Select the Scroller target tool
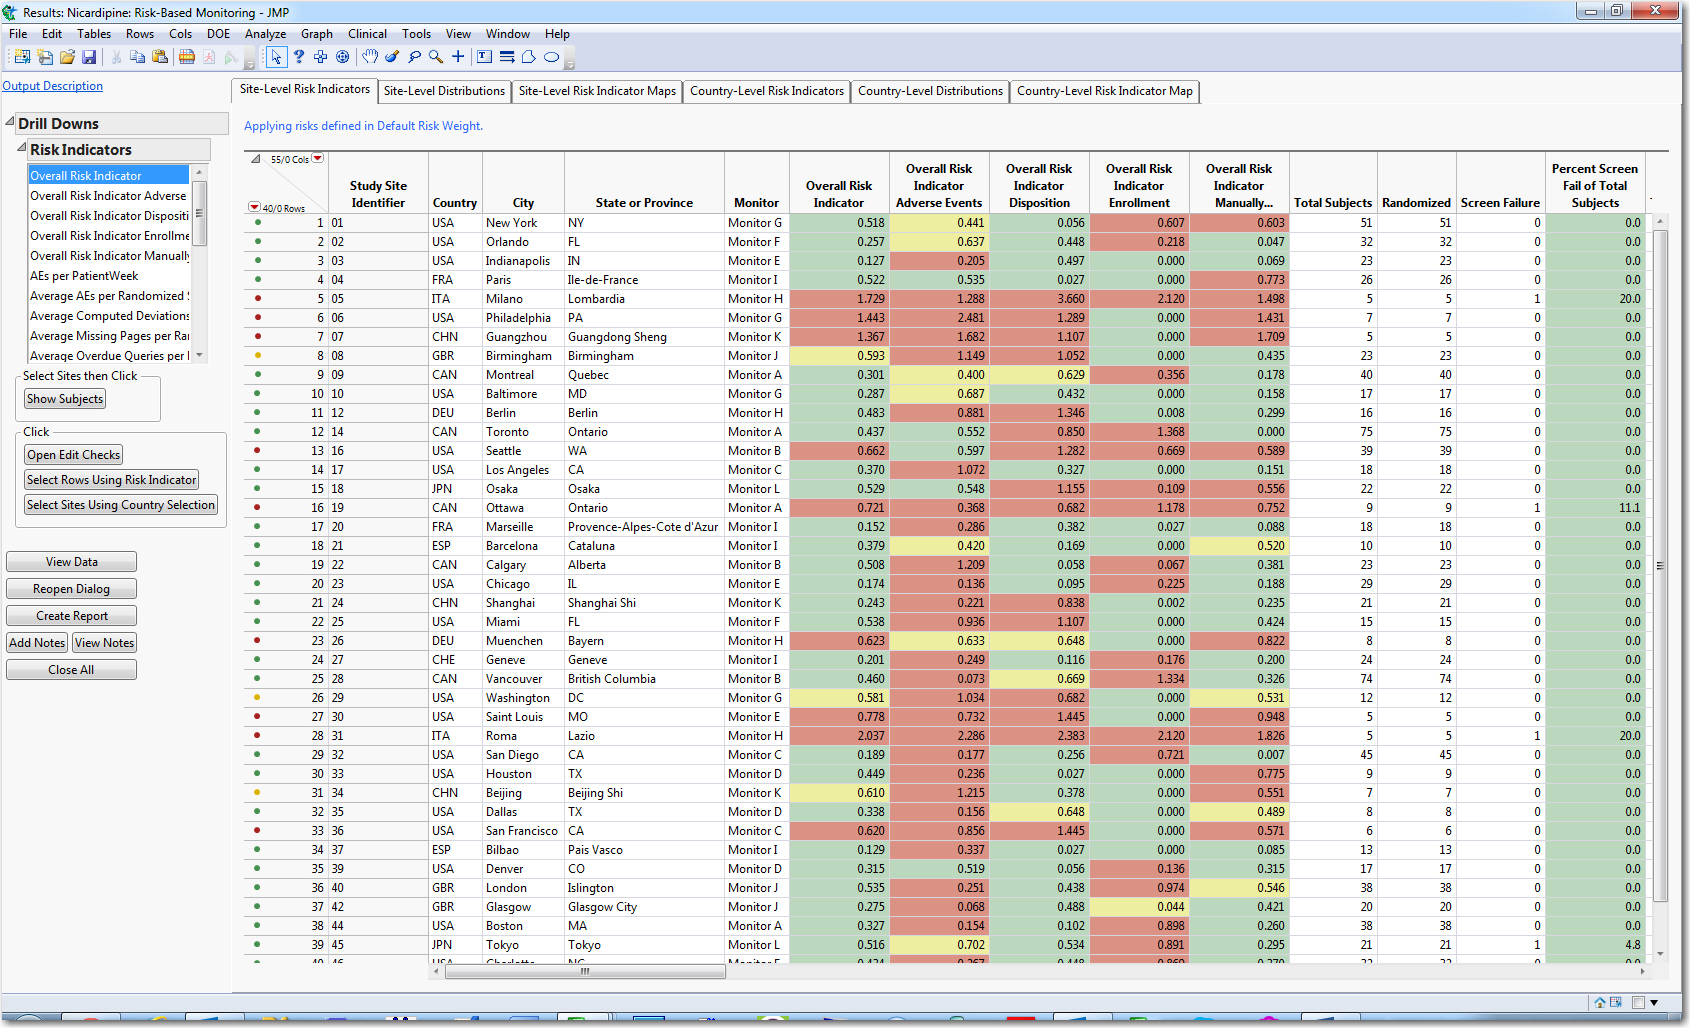Image resolution: width=1690 pixels, height=1028 pixels. tap(343, 57)
